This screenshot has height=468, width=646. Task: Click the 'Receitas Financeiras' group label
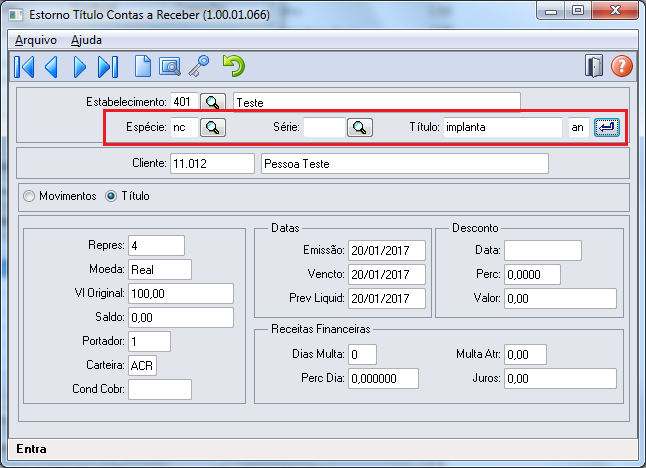(321, 329)
